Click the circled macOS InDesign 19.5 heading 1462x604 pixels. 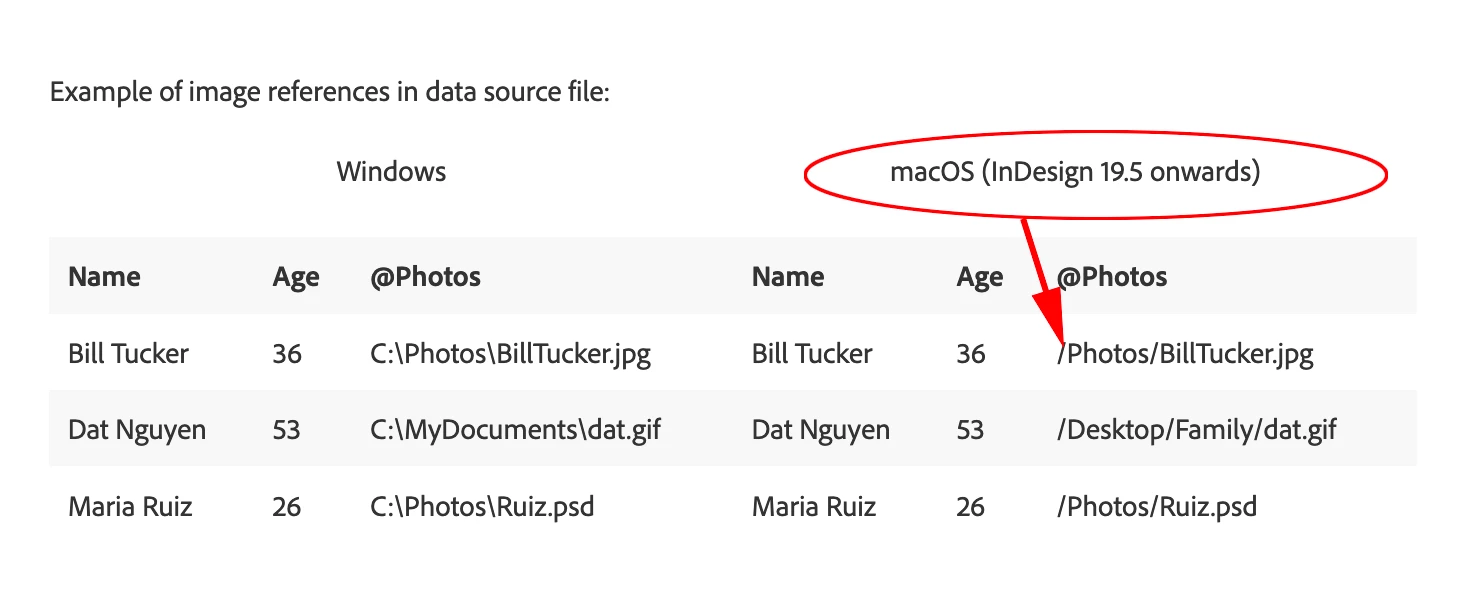1075,173
